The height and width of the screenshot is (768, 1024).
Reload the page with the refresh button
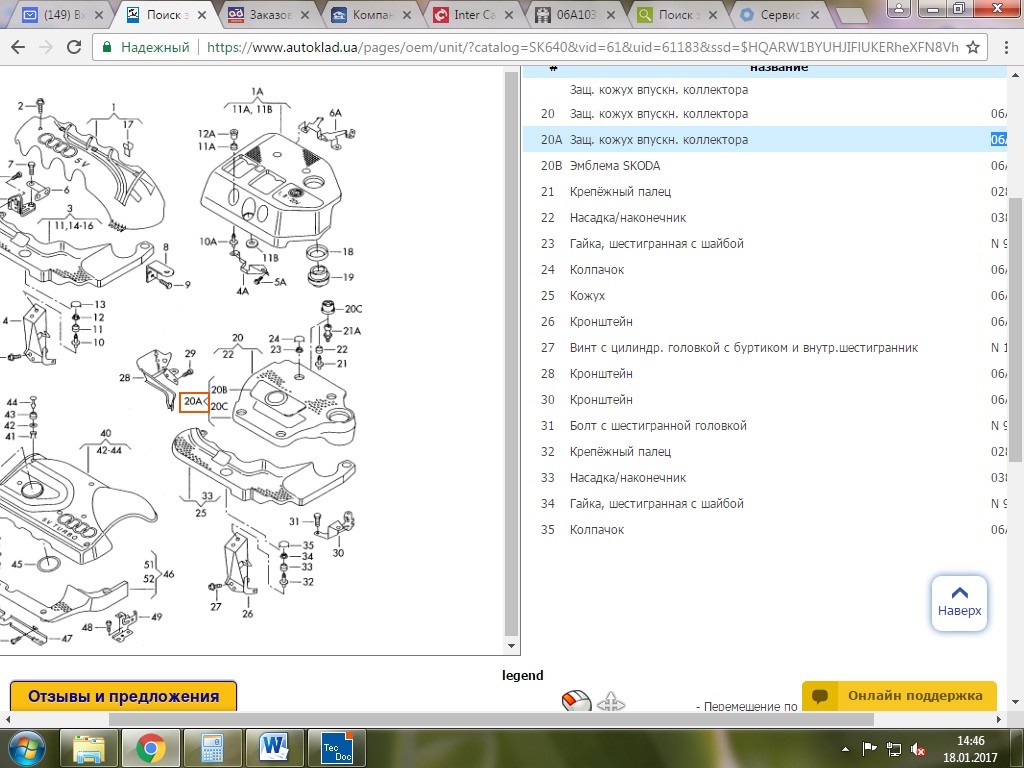(x=74, y=48)
